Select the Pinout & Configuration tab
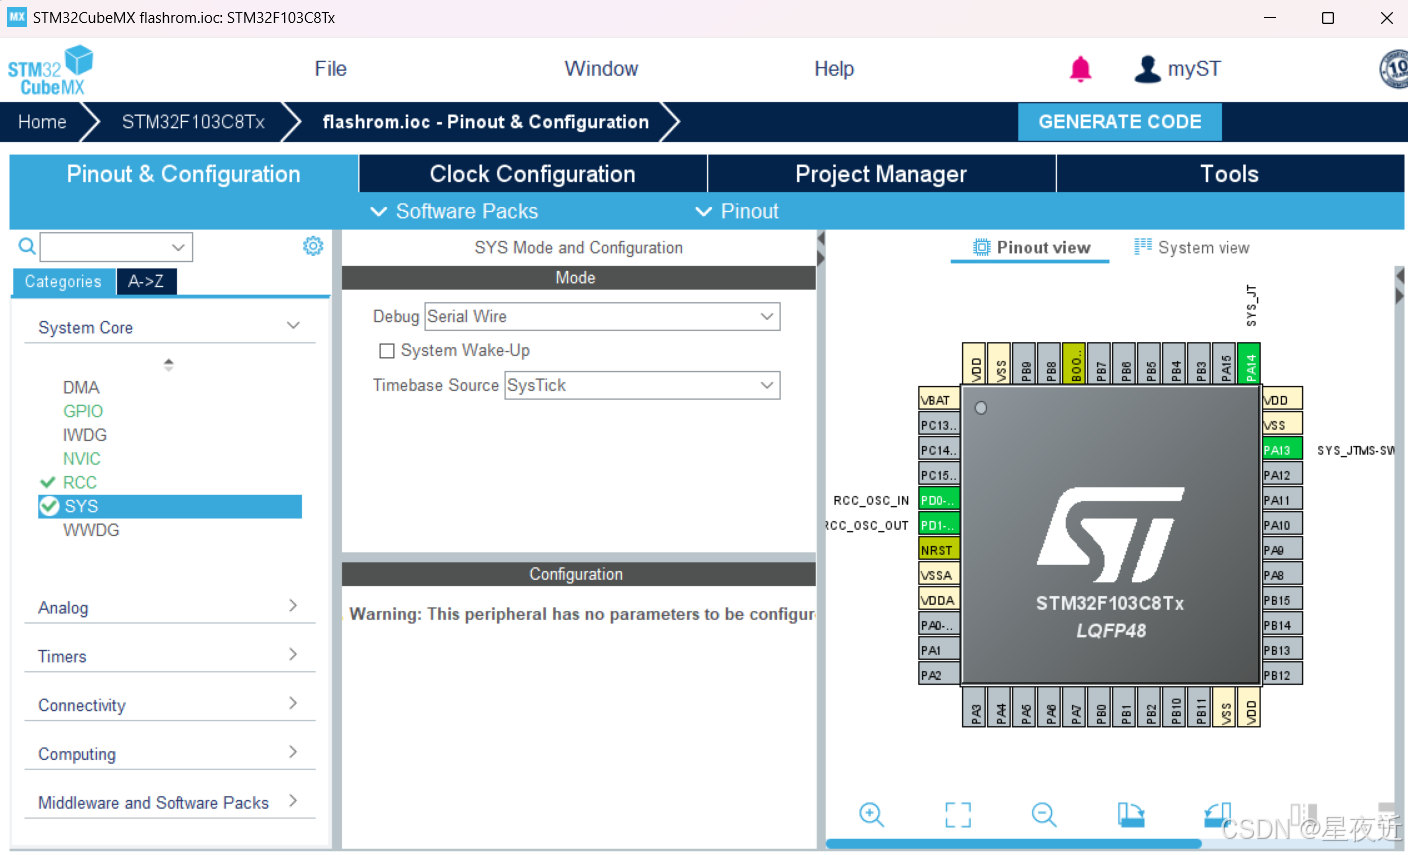 pyautogui.click(x=184, y=174)
